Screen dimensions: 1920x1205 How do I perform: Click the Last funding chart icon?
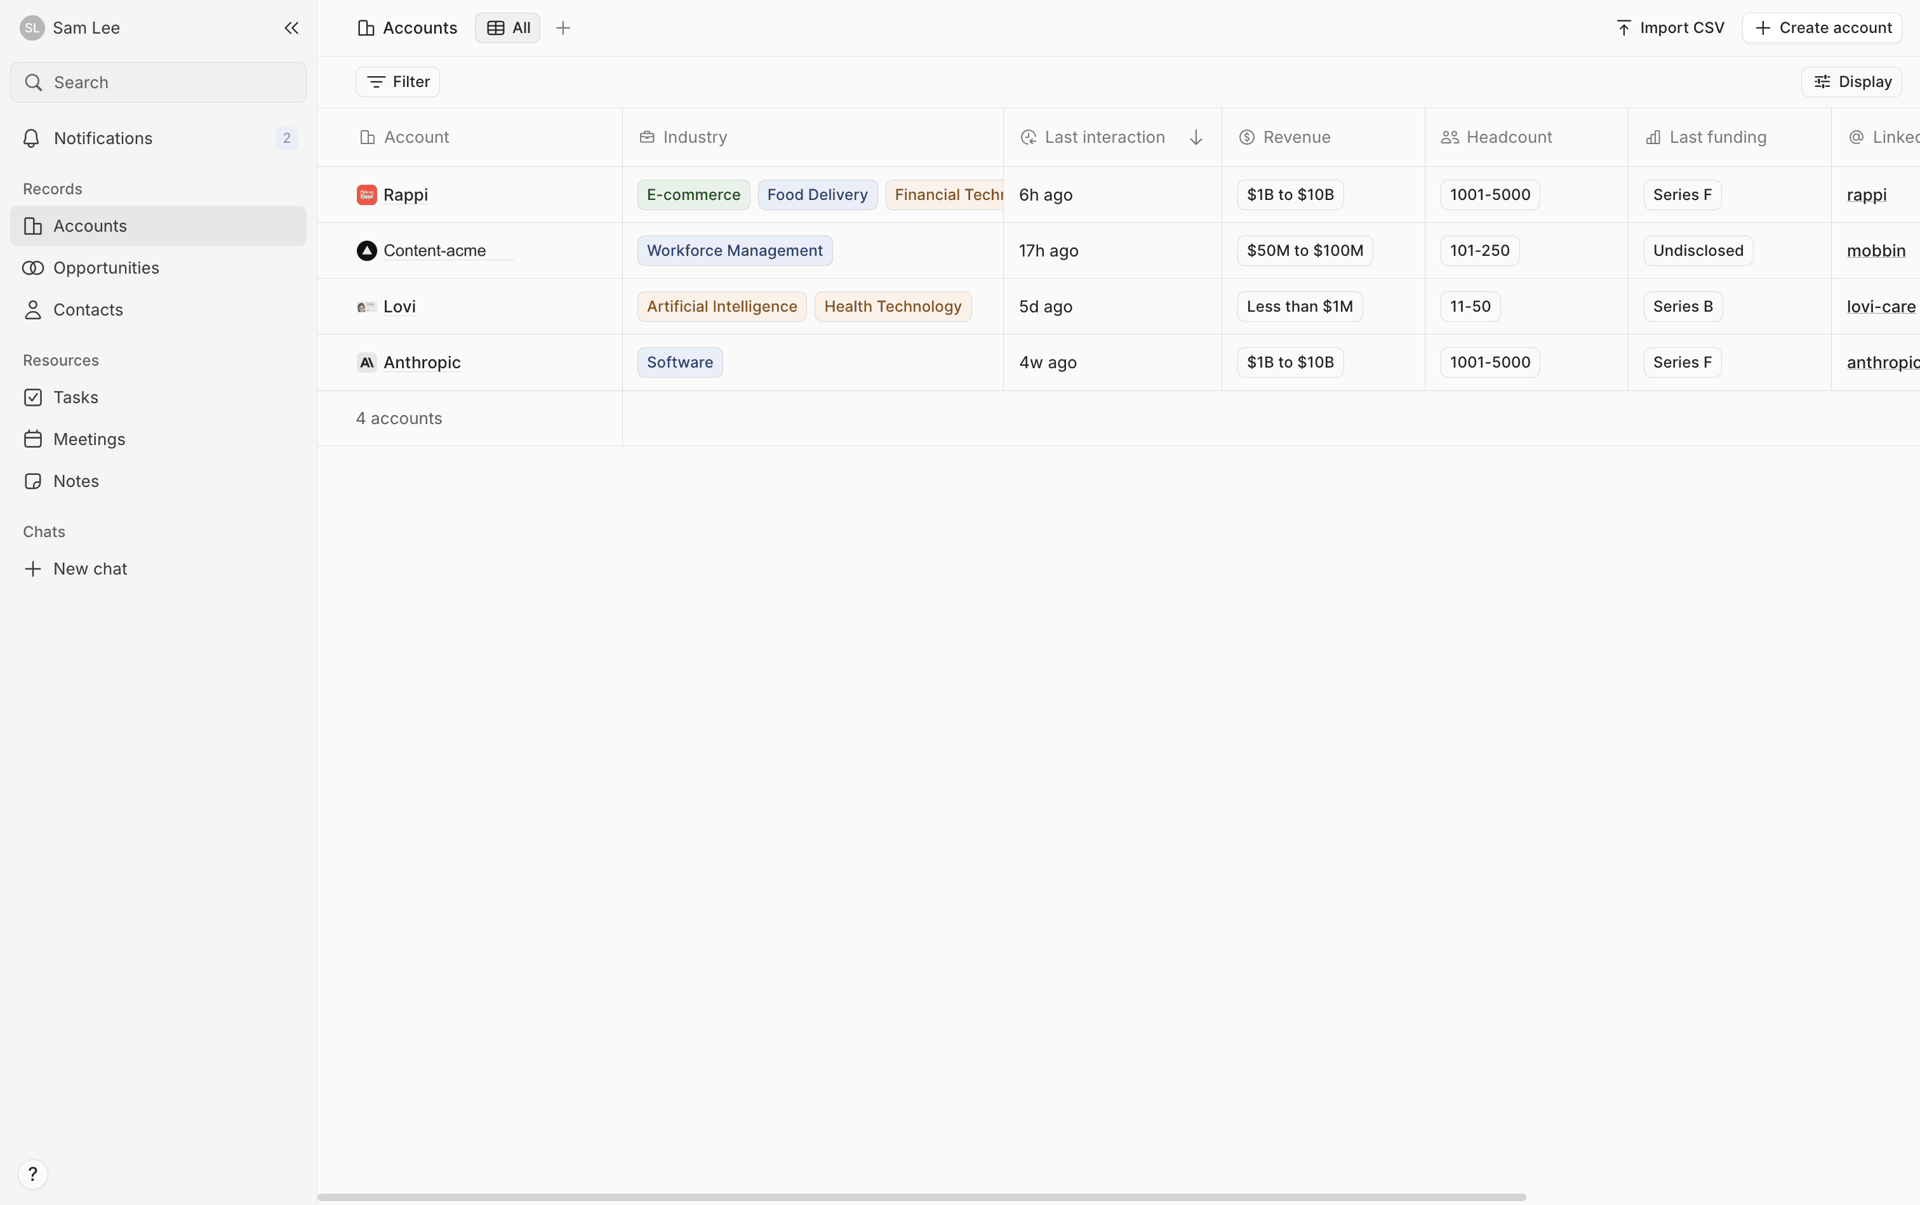(1653, 137)
